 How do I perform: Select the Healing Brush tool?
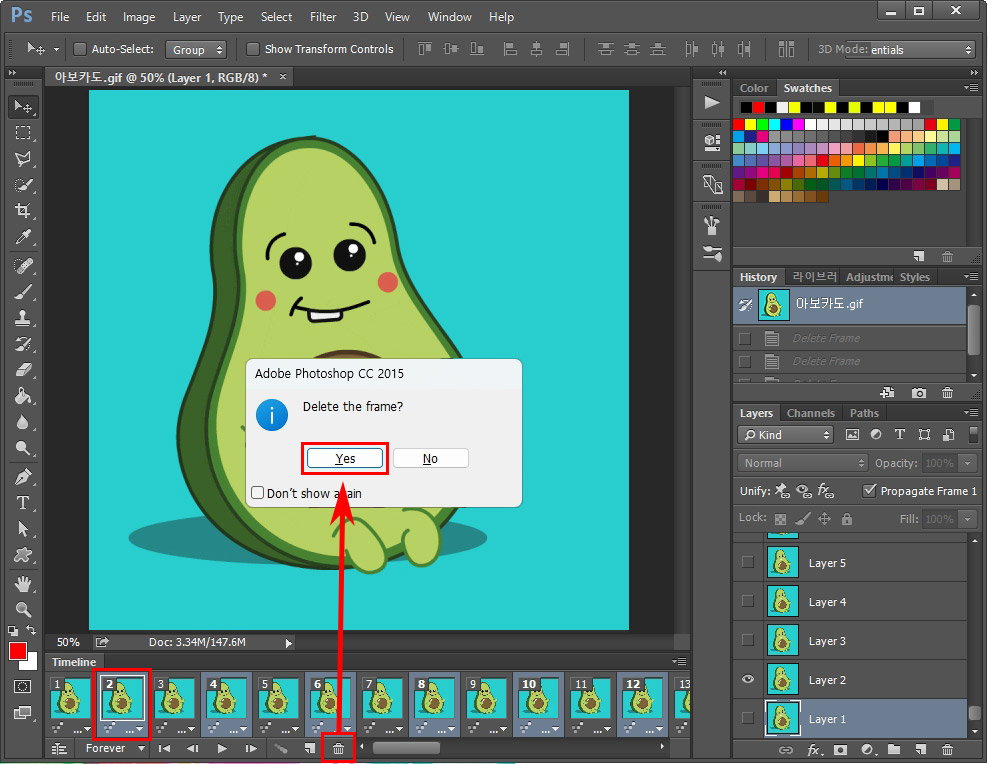tap(23, 266)
